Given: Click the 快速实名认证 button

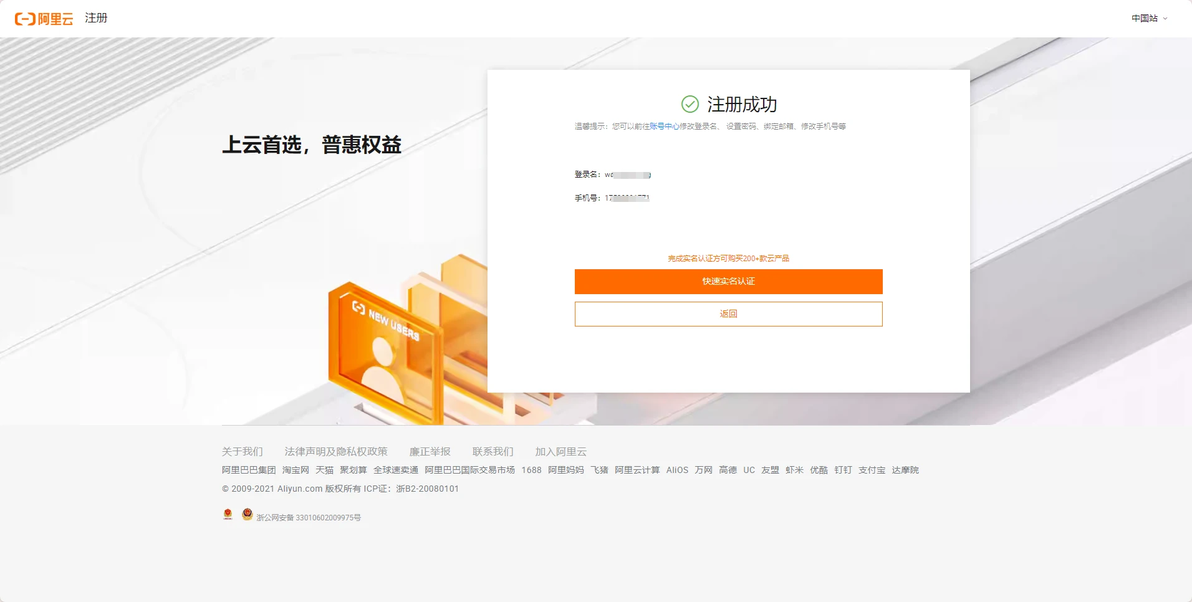Looking at the screenshot, I should 728,281.
